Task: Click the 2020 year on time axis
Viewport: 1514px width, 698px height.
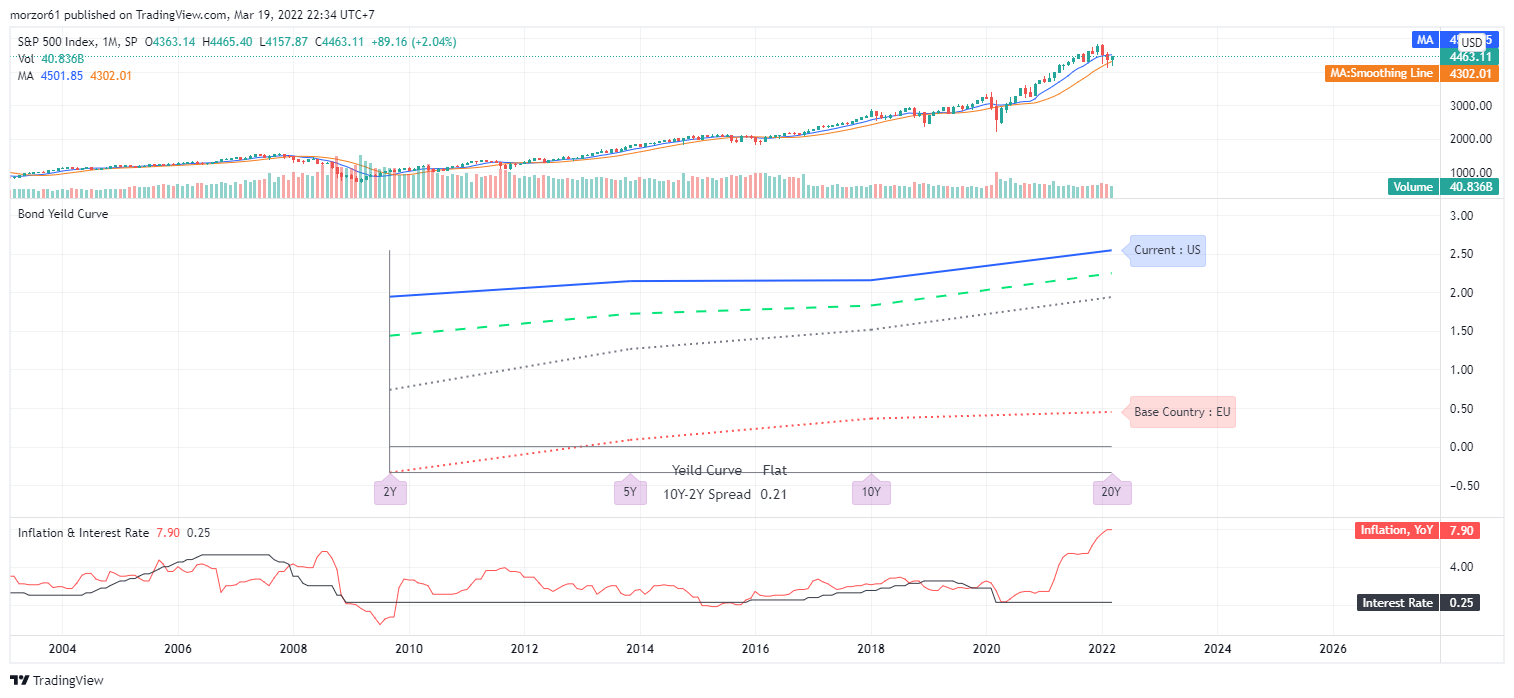Action: click(987, 648)
